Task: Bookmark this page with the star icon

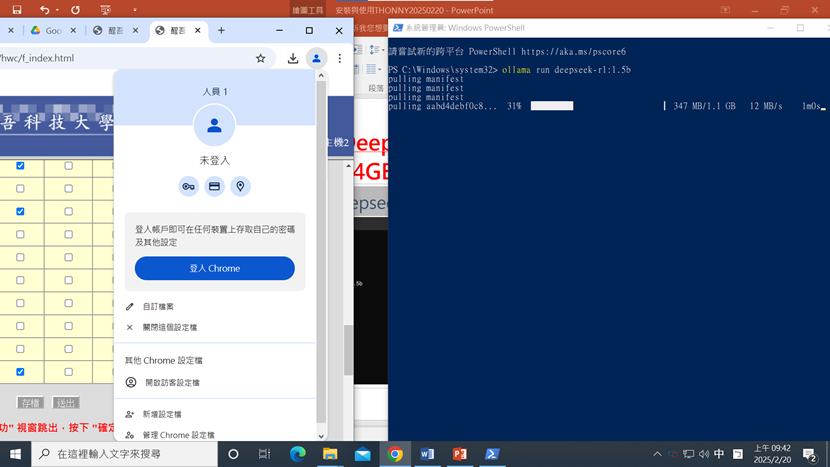Action: click(x=261, y=59)
